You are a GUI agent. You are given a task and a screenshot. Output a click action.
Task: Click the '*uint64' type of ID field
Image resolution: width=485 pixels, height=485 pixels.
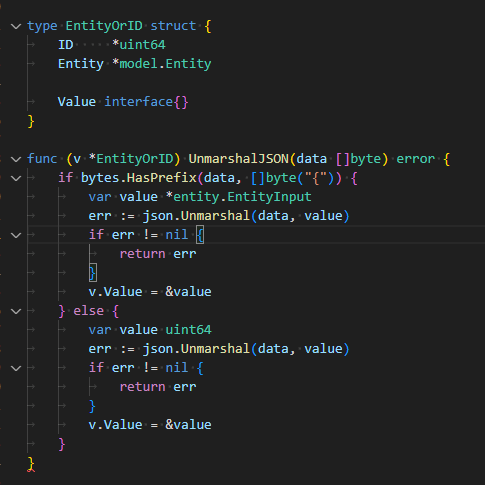pyautogui.click(x=139, y=45)
